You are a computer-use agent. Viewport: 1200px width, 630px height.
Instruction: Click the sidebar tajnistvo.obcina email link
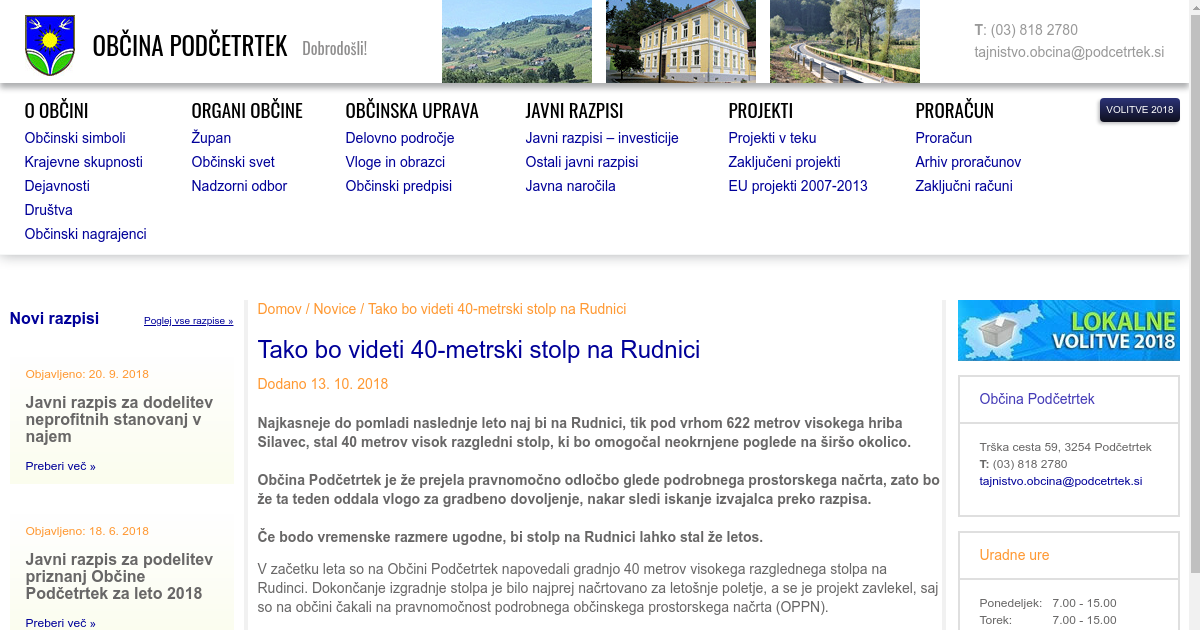1060,481
